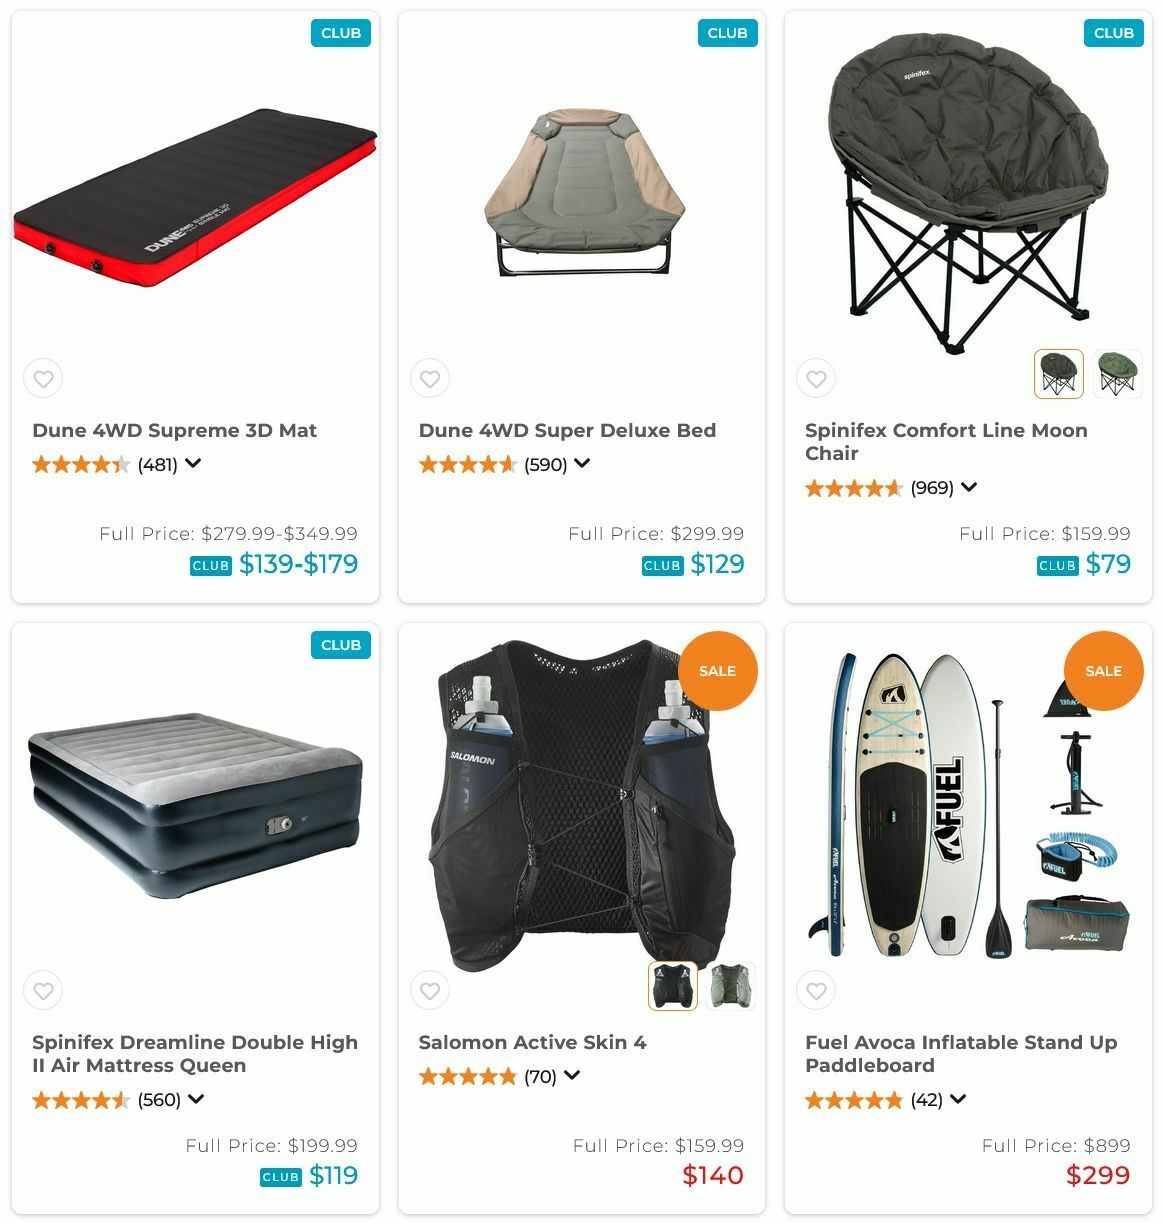Save Spinifex Dreamline Air Mattress to wishlist
This screenshot has width=1163, height=1223.
tap(43, 991)
